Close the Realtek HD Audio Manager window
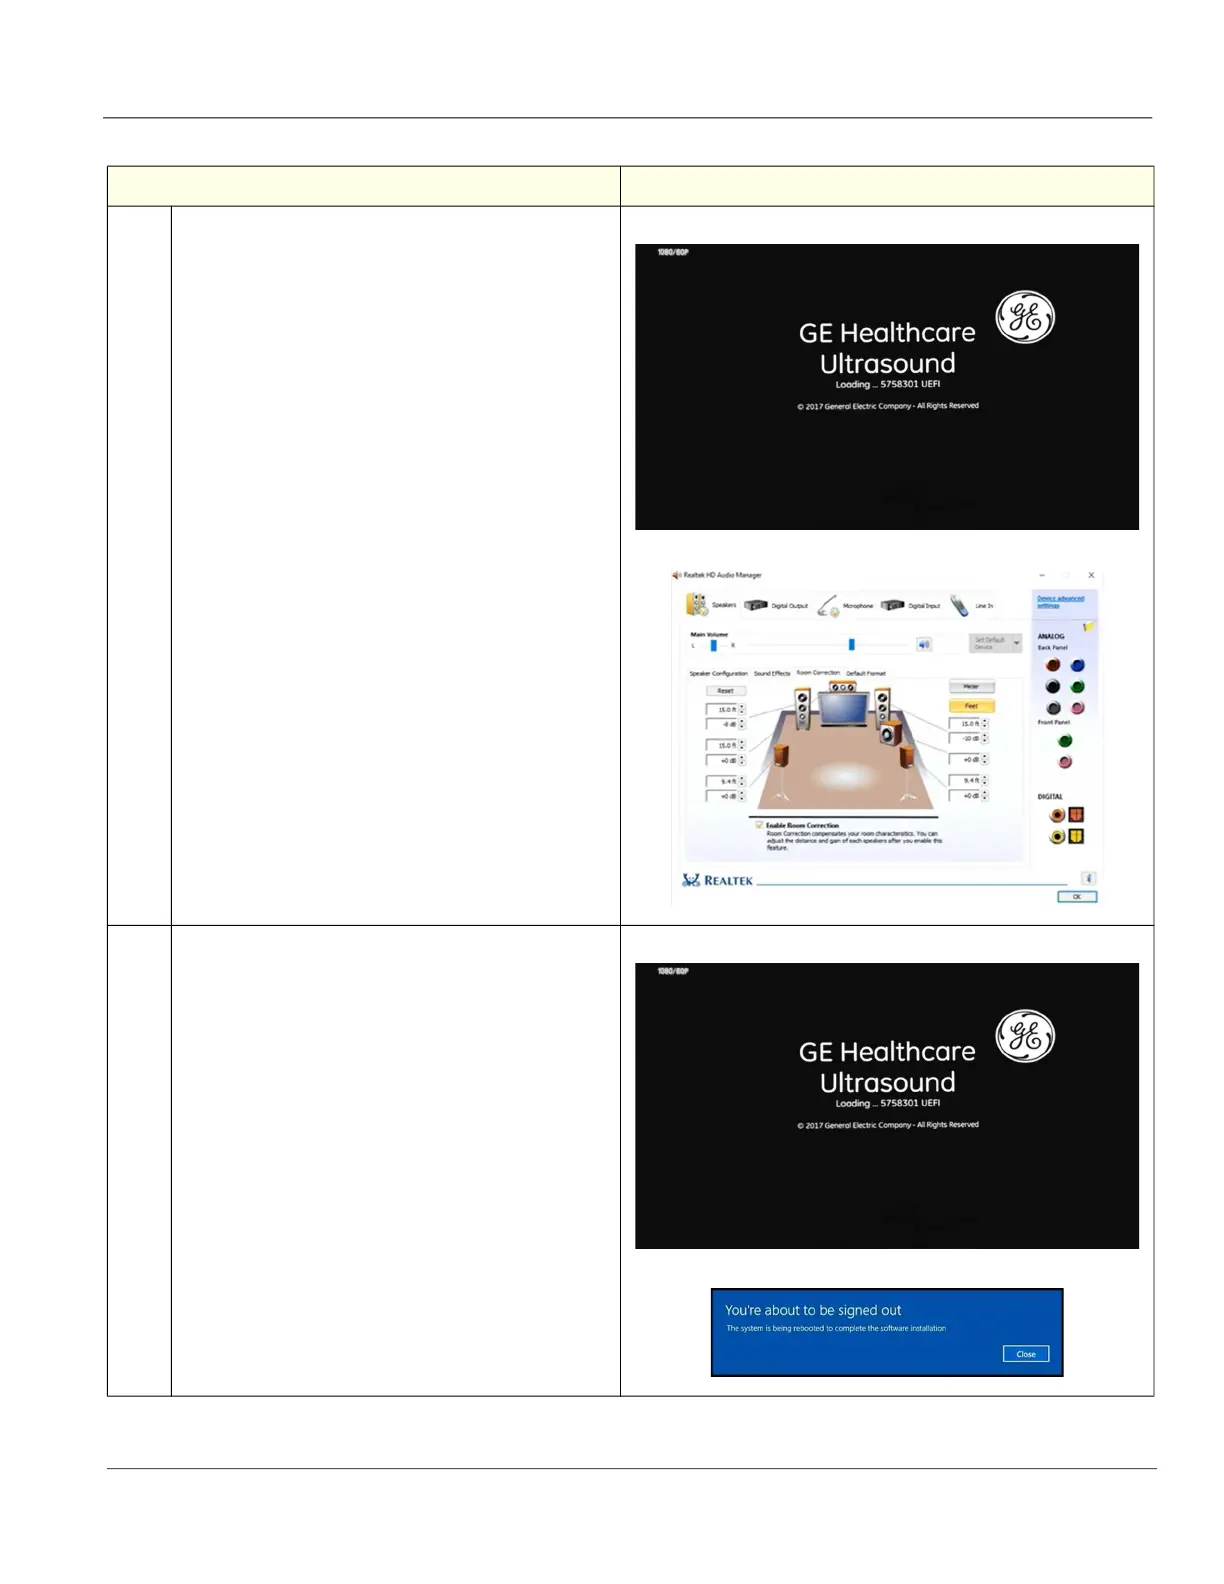 pyautogui.click(x=1091, y=575)
